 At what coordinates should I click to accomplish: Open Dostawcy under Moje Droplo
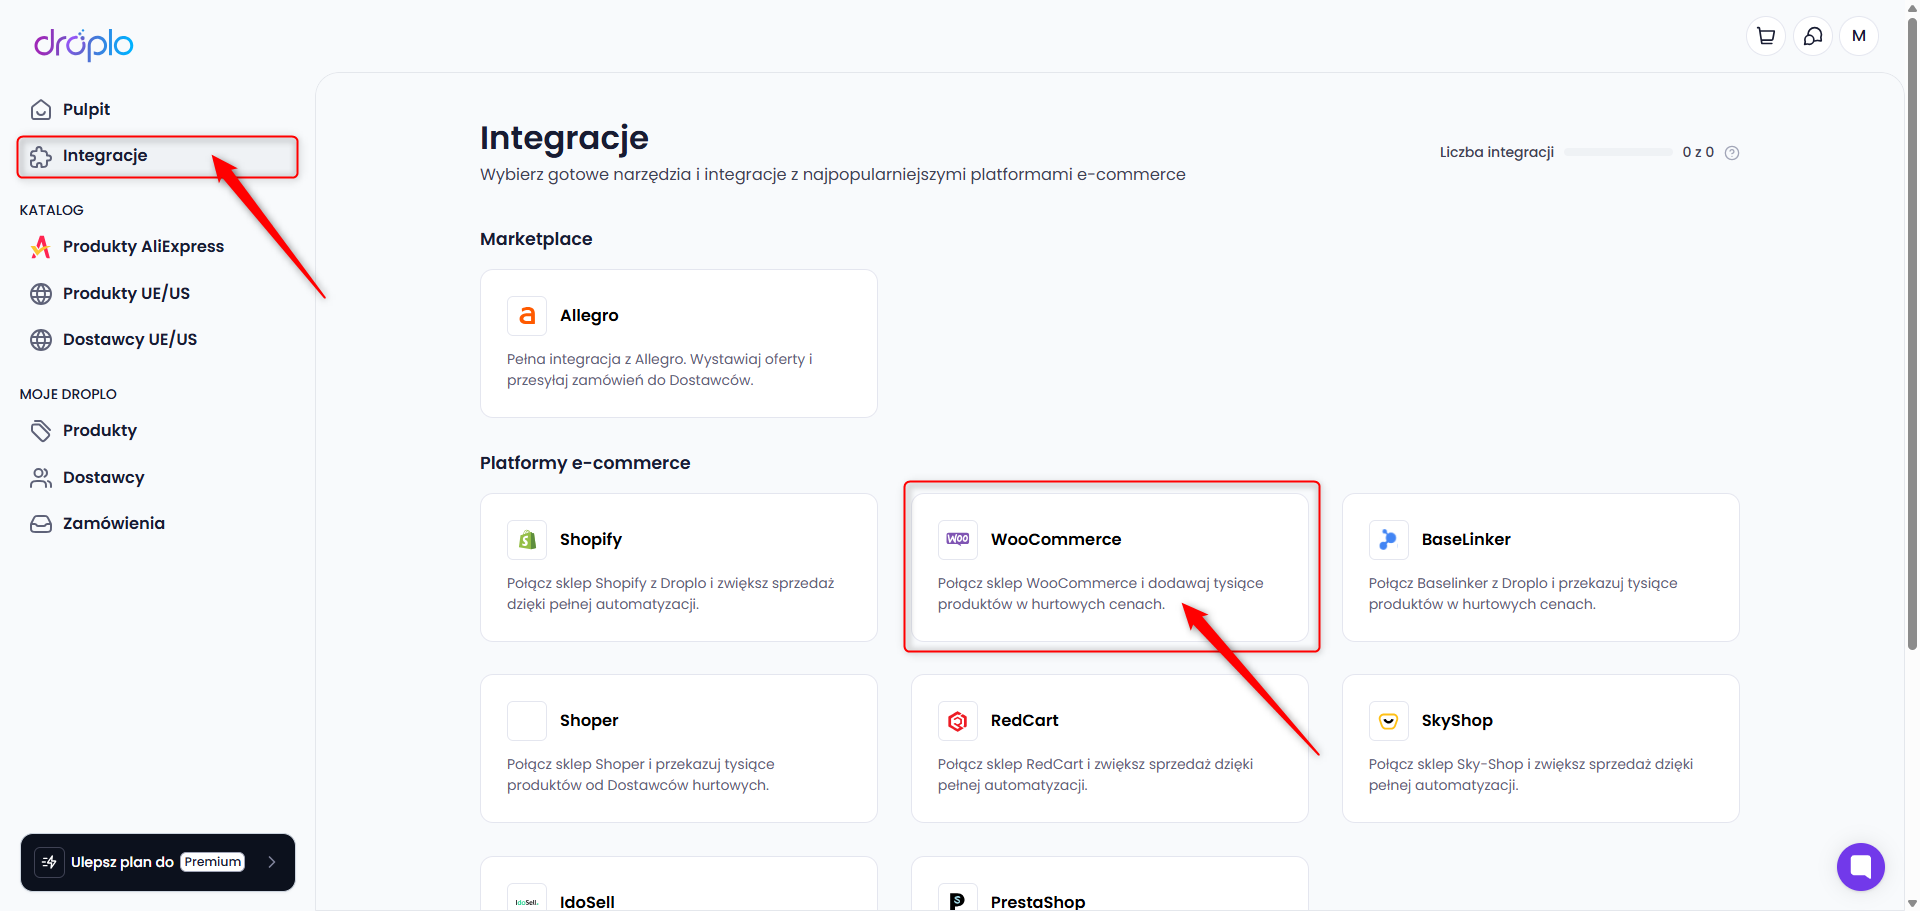point(158,478)
